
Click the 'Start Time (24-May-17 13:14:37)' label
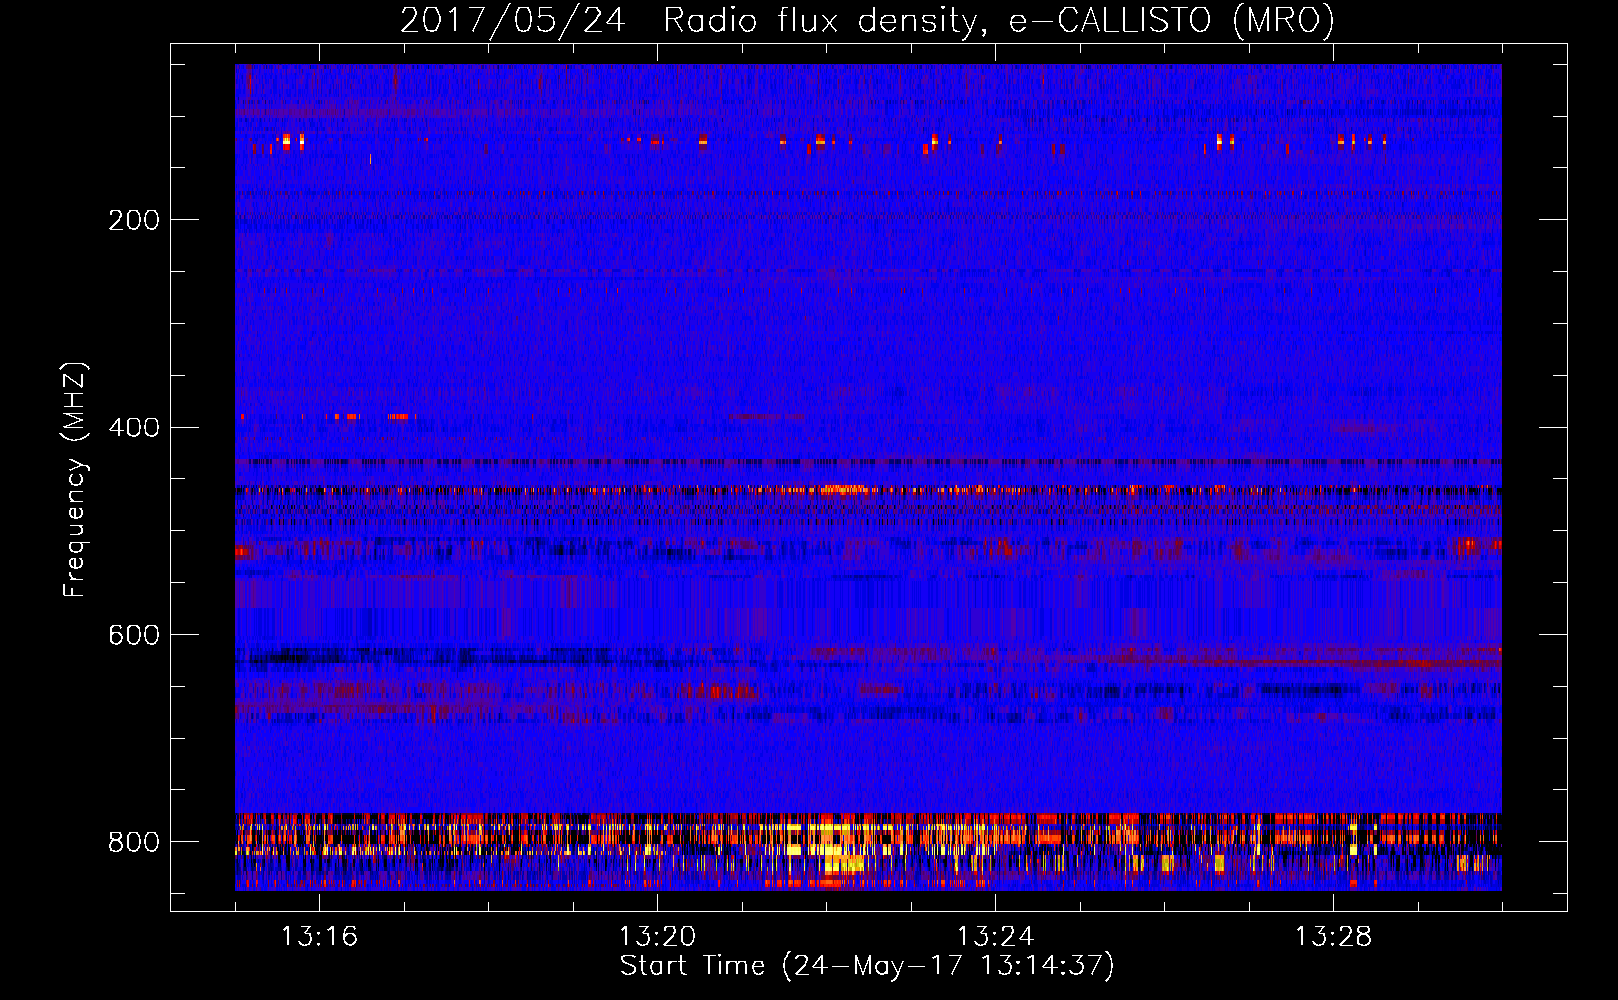pyautogui.click(x=867, y=966)
